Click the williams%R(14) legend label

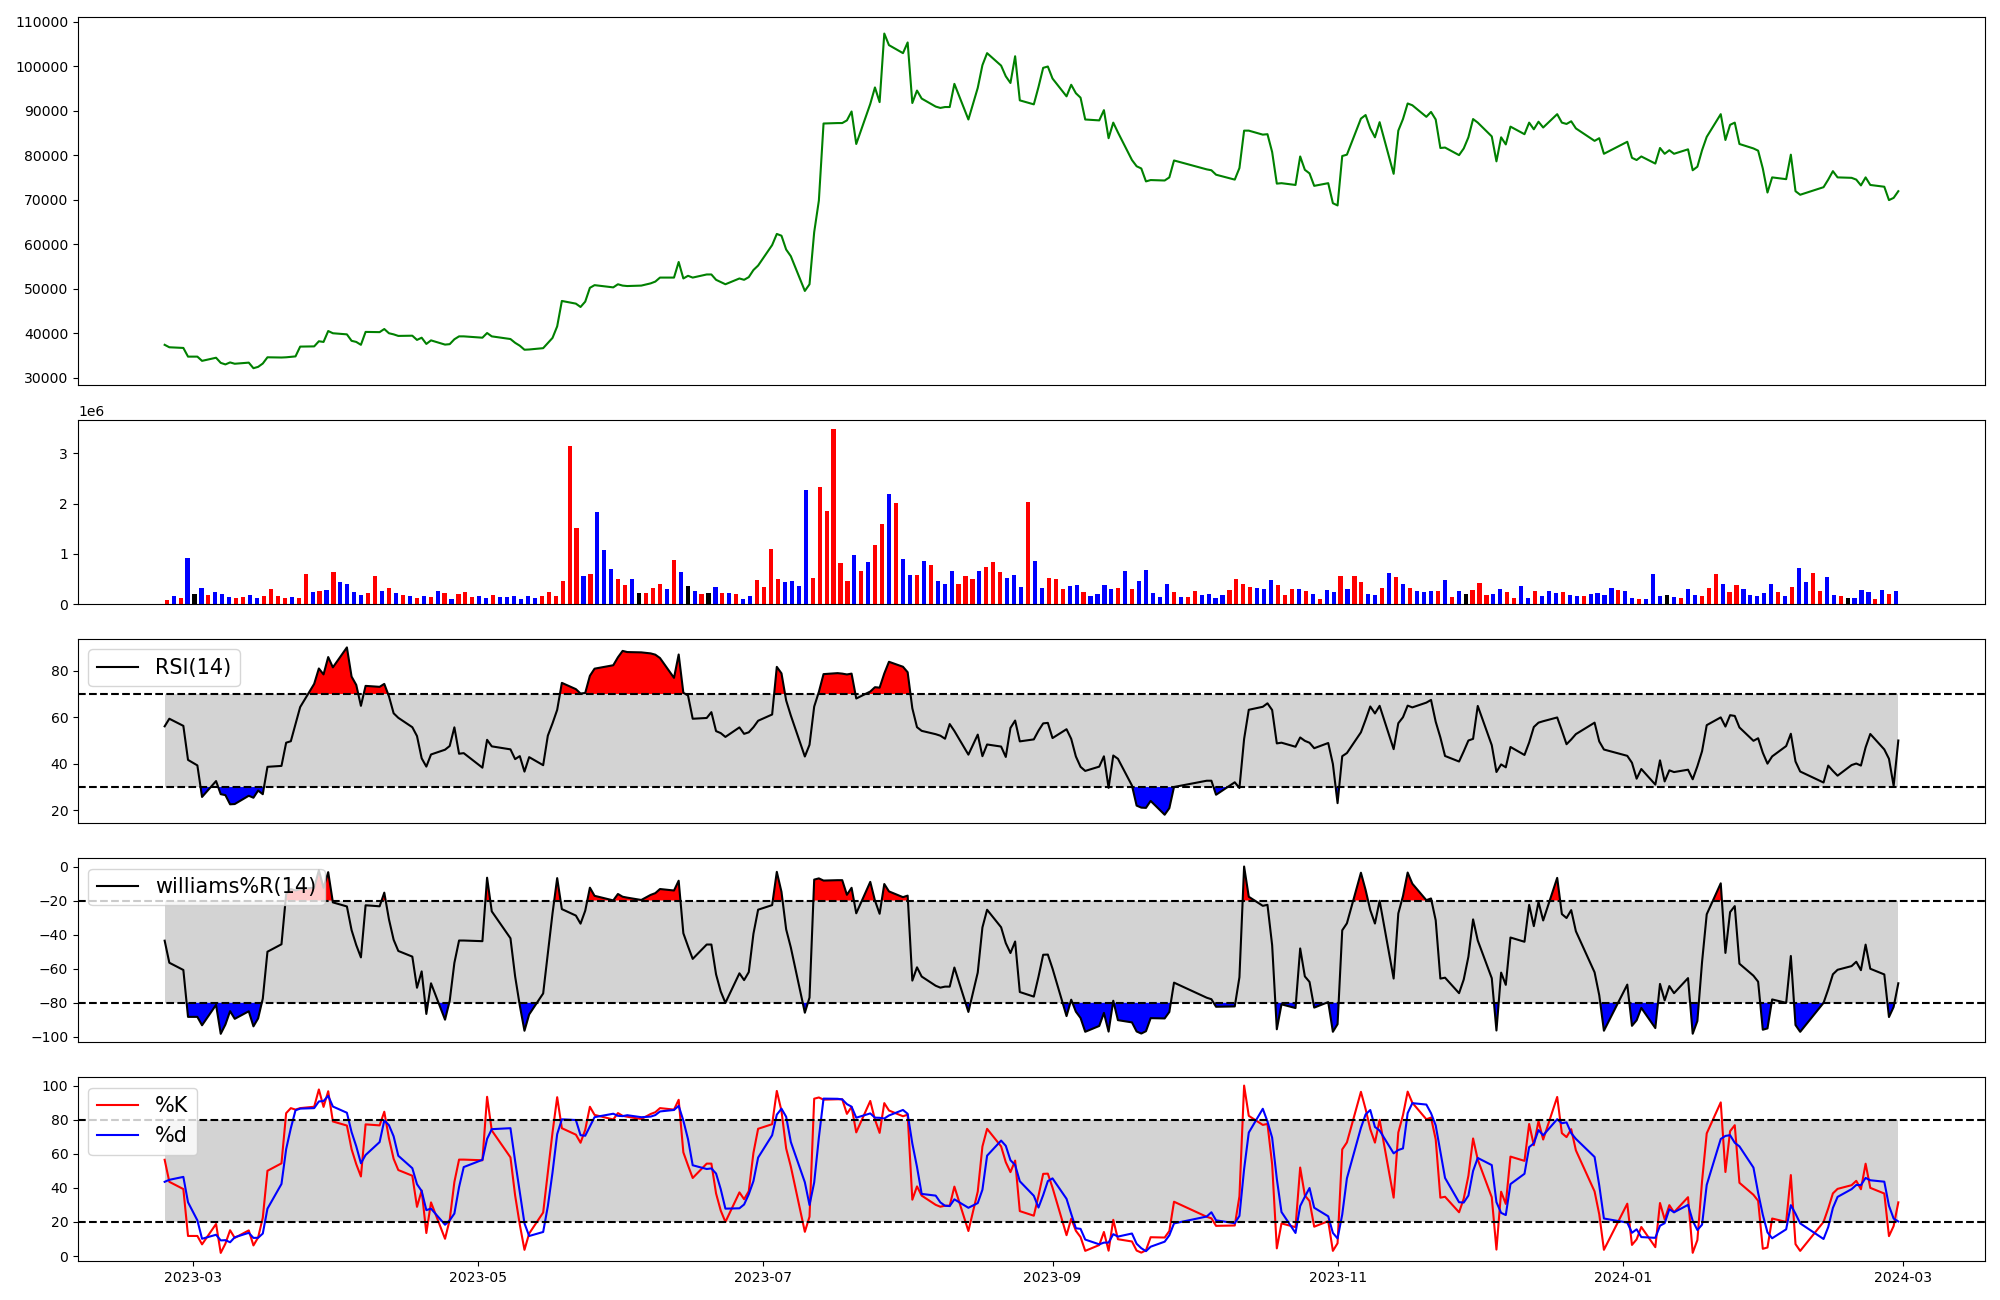pyautogui.click(x=235, y=886)
